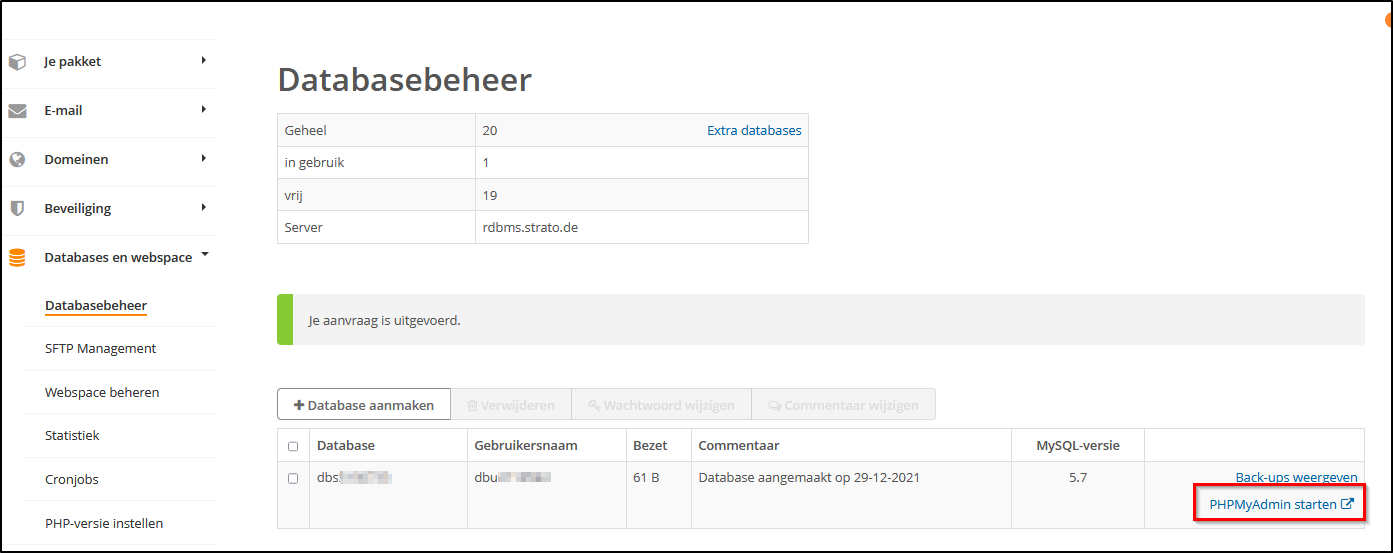Click Wachtwoord wijzigen button

(x=661, y=405)
